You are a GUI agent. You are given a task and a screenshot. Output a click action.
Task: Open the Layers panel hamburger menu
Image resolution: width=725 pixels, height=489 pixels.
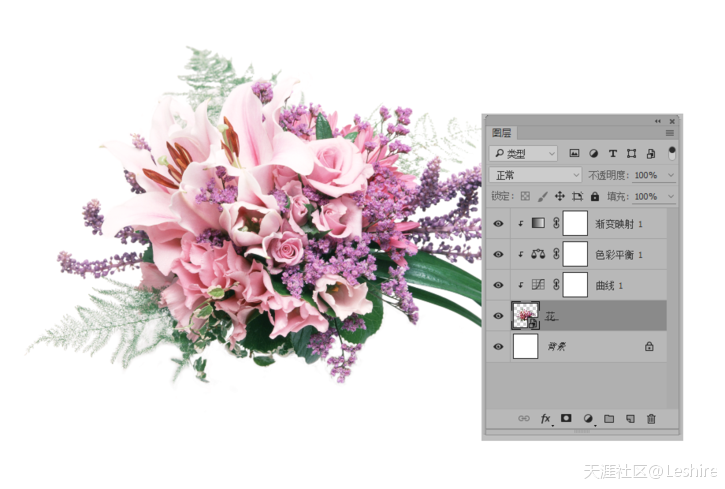(670, 133)
